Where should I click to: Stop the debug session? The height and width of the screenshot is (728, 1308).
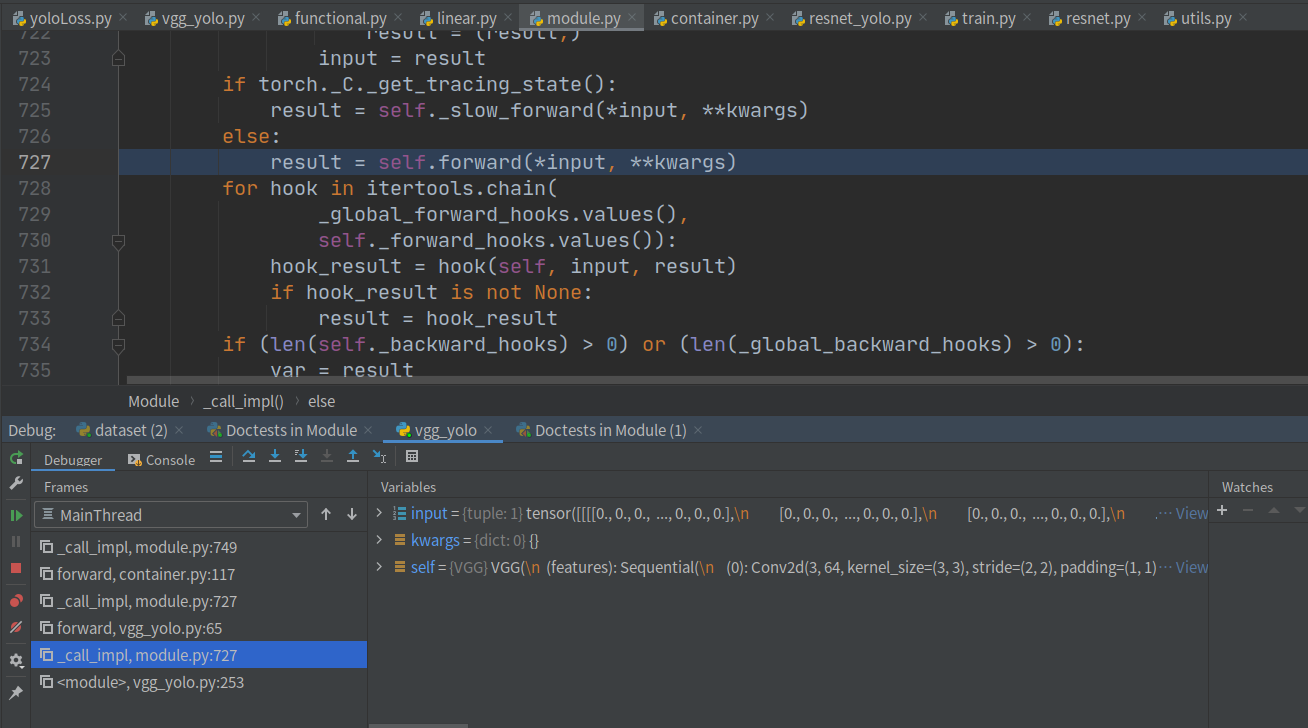(x=15, y=567)
